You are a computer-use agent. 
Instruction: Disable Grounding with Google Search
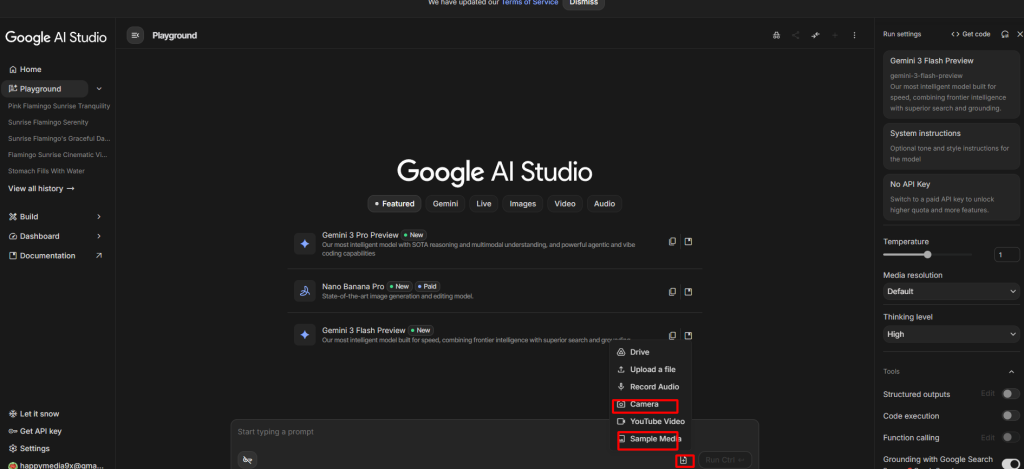1010,462
